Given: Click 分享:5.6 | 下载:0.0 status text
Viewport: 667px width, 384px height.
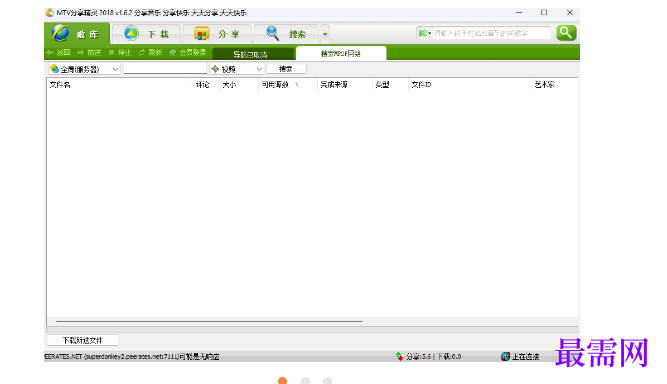Looking at the screenshot, I should pyautogui.click(x=433, y=356).
